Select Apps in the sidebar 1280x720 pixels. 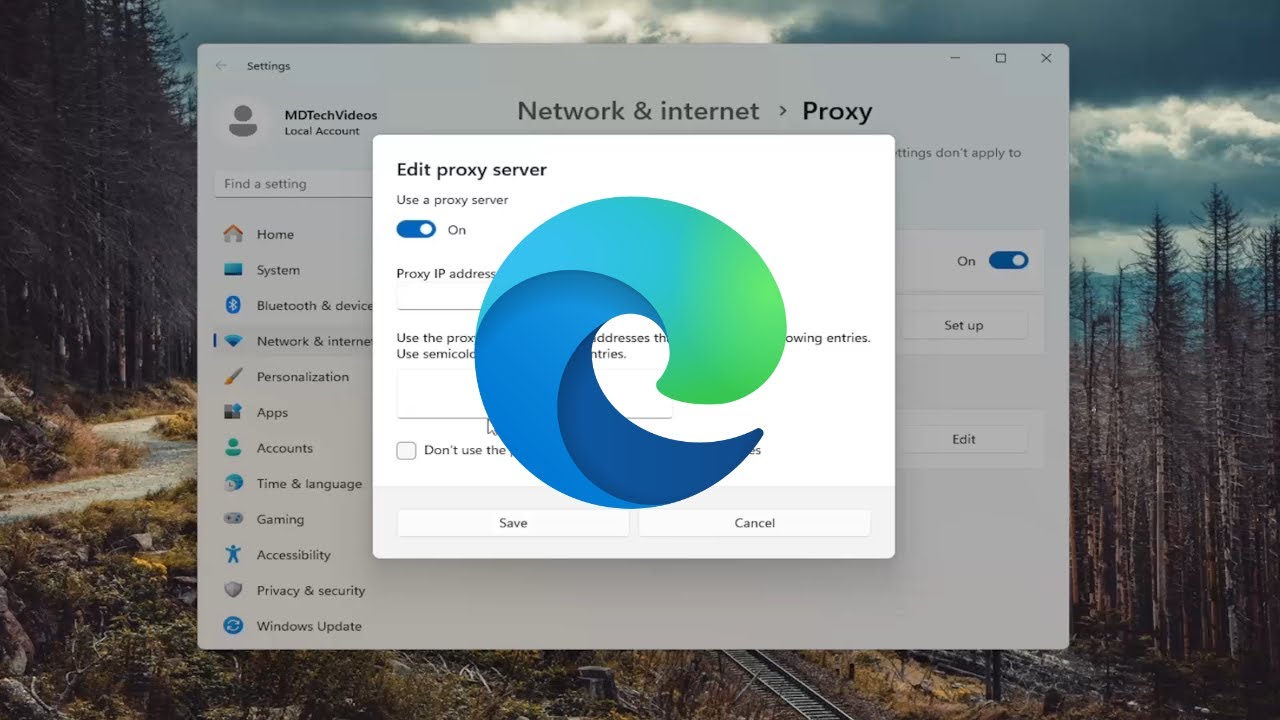pyautogui.click(x=272, y=412)
